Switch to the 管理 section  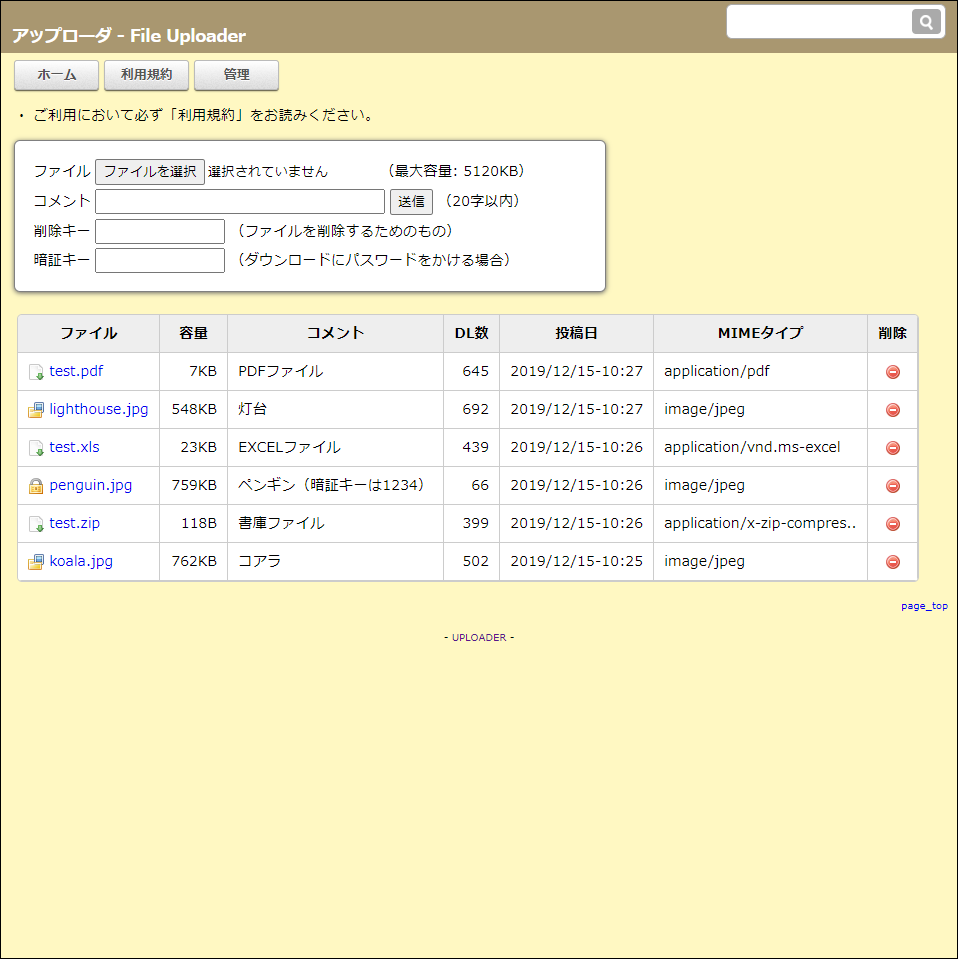pyautogui.click(x=236, y=75)
